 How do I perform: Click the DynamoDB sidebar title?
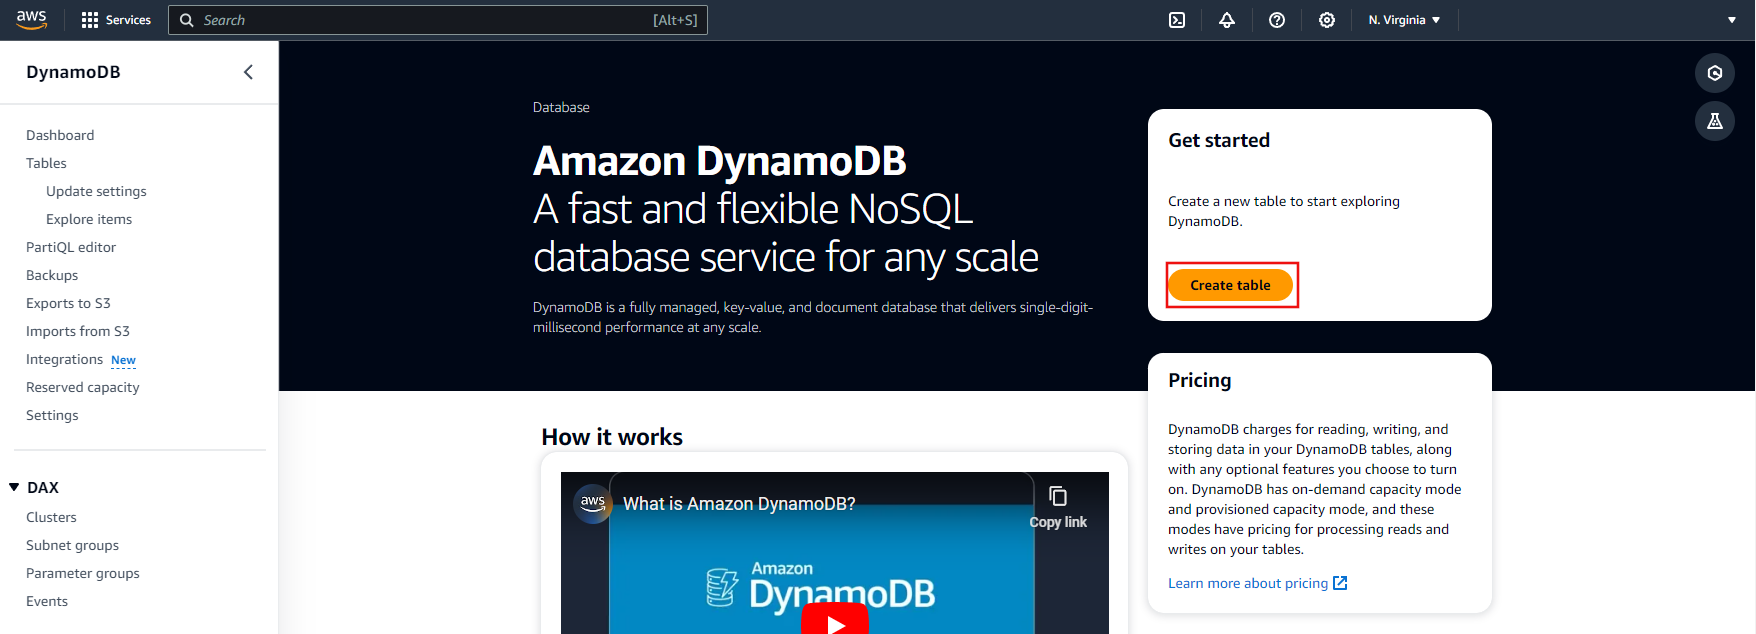[x=73, y=72]
